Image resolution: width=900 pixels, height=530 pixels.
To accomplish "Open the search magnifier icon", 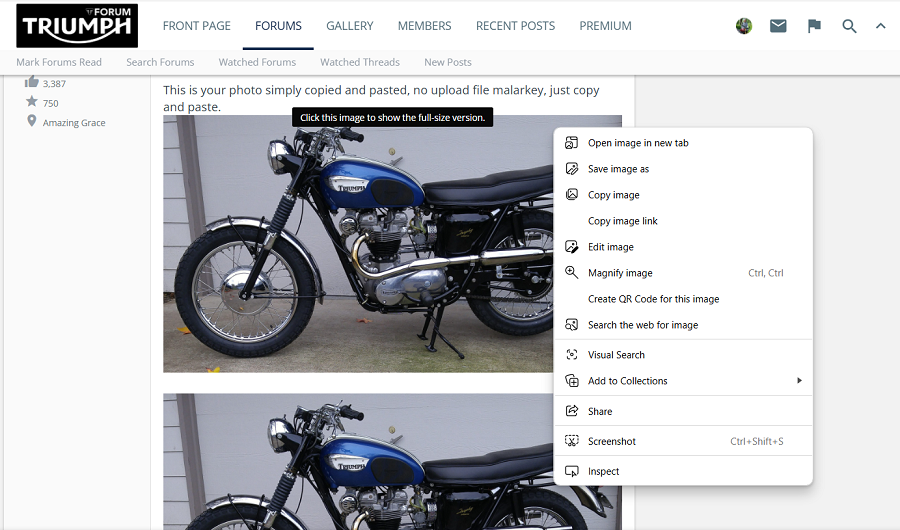I will pos(849,26).
